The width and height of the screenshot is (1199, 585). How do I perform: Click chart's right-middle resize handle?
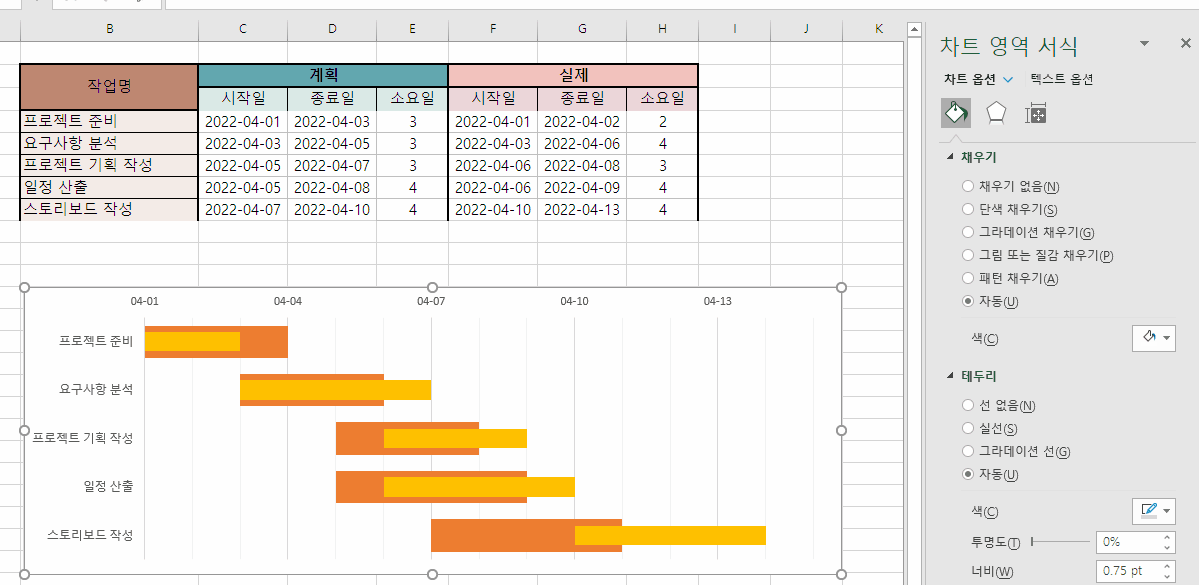pyautogui.click(x=842, y=431)
